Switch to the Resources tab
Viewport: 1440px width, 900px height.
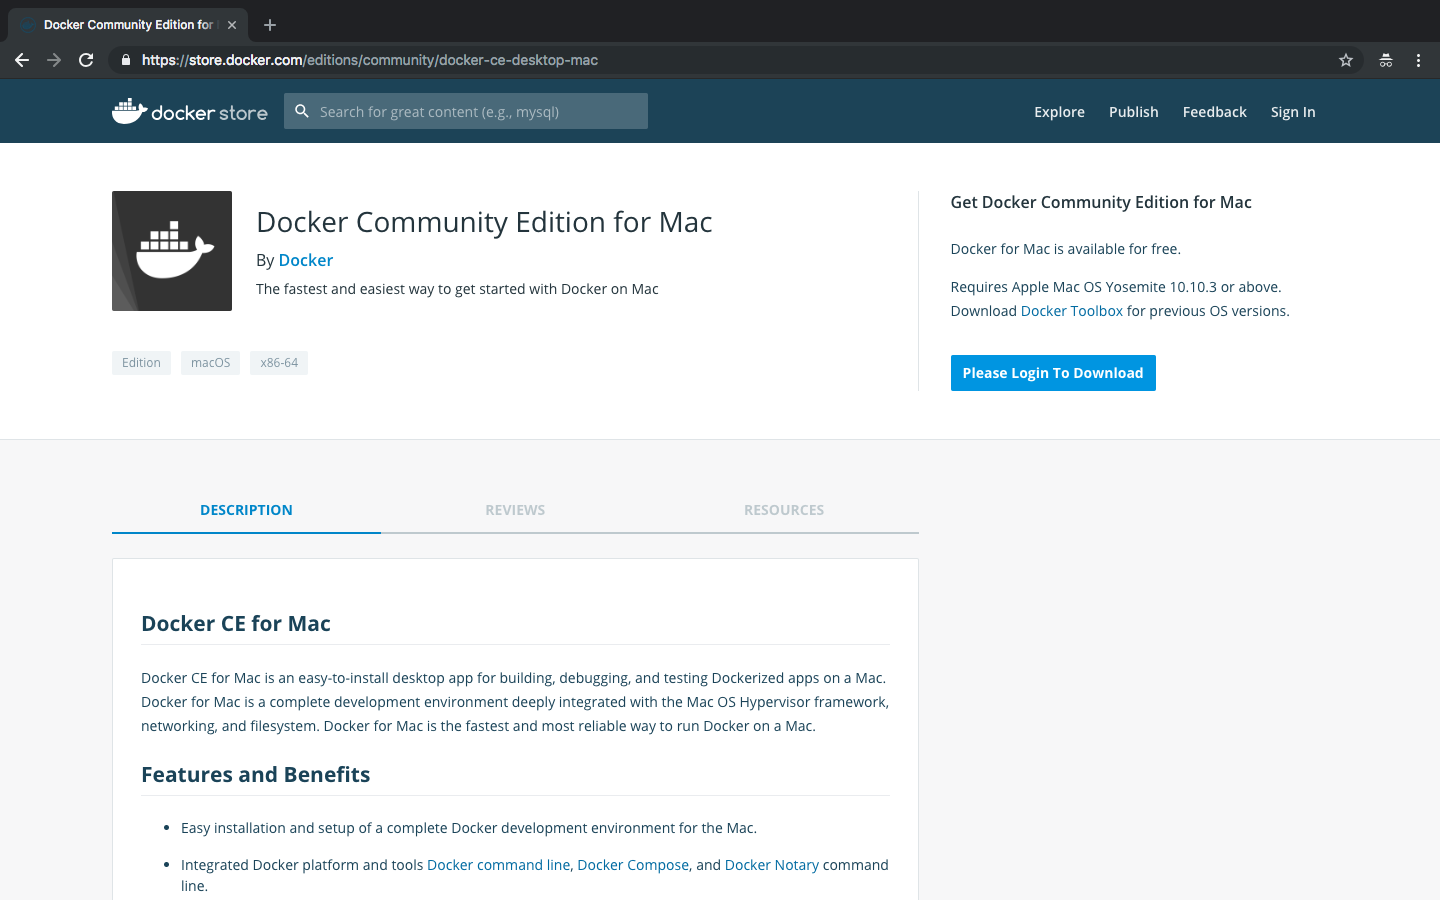click(x=784, y=510)
